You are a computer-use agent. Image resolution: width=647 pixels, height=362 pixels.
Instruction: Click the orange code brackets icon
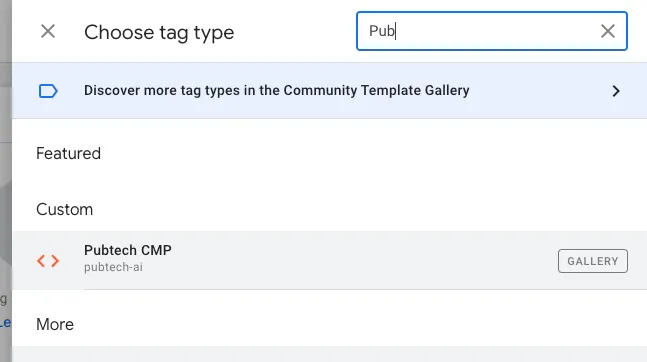pos(48,261)
